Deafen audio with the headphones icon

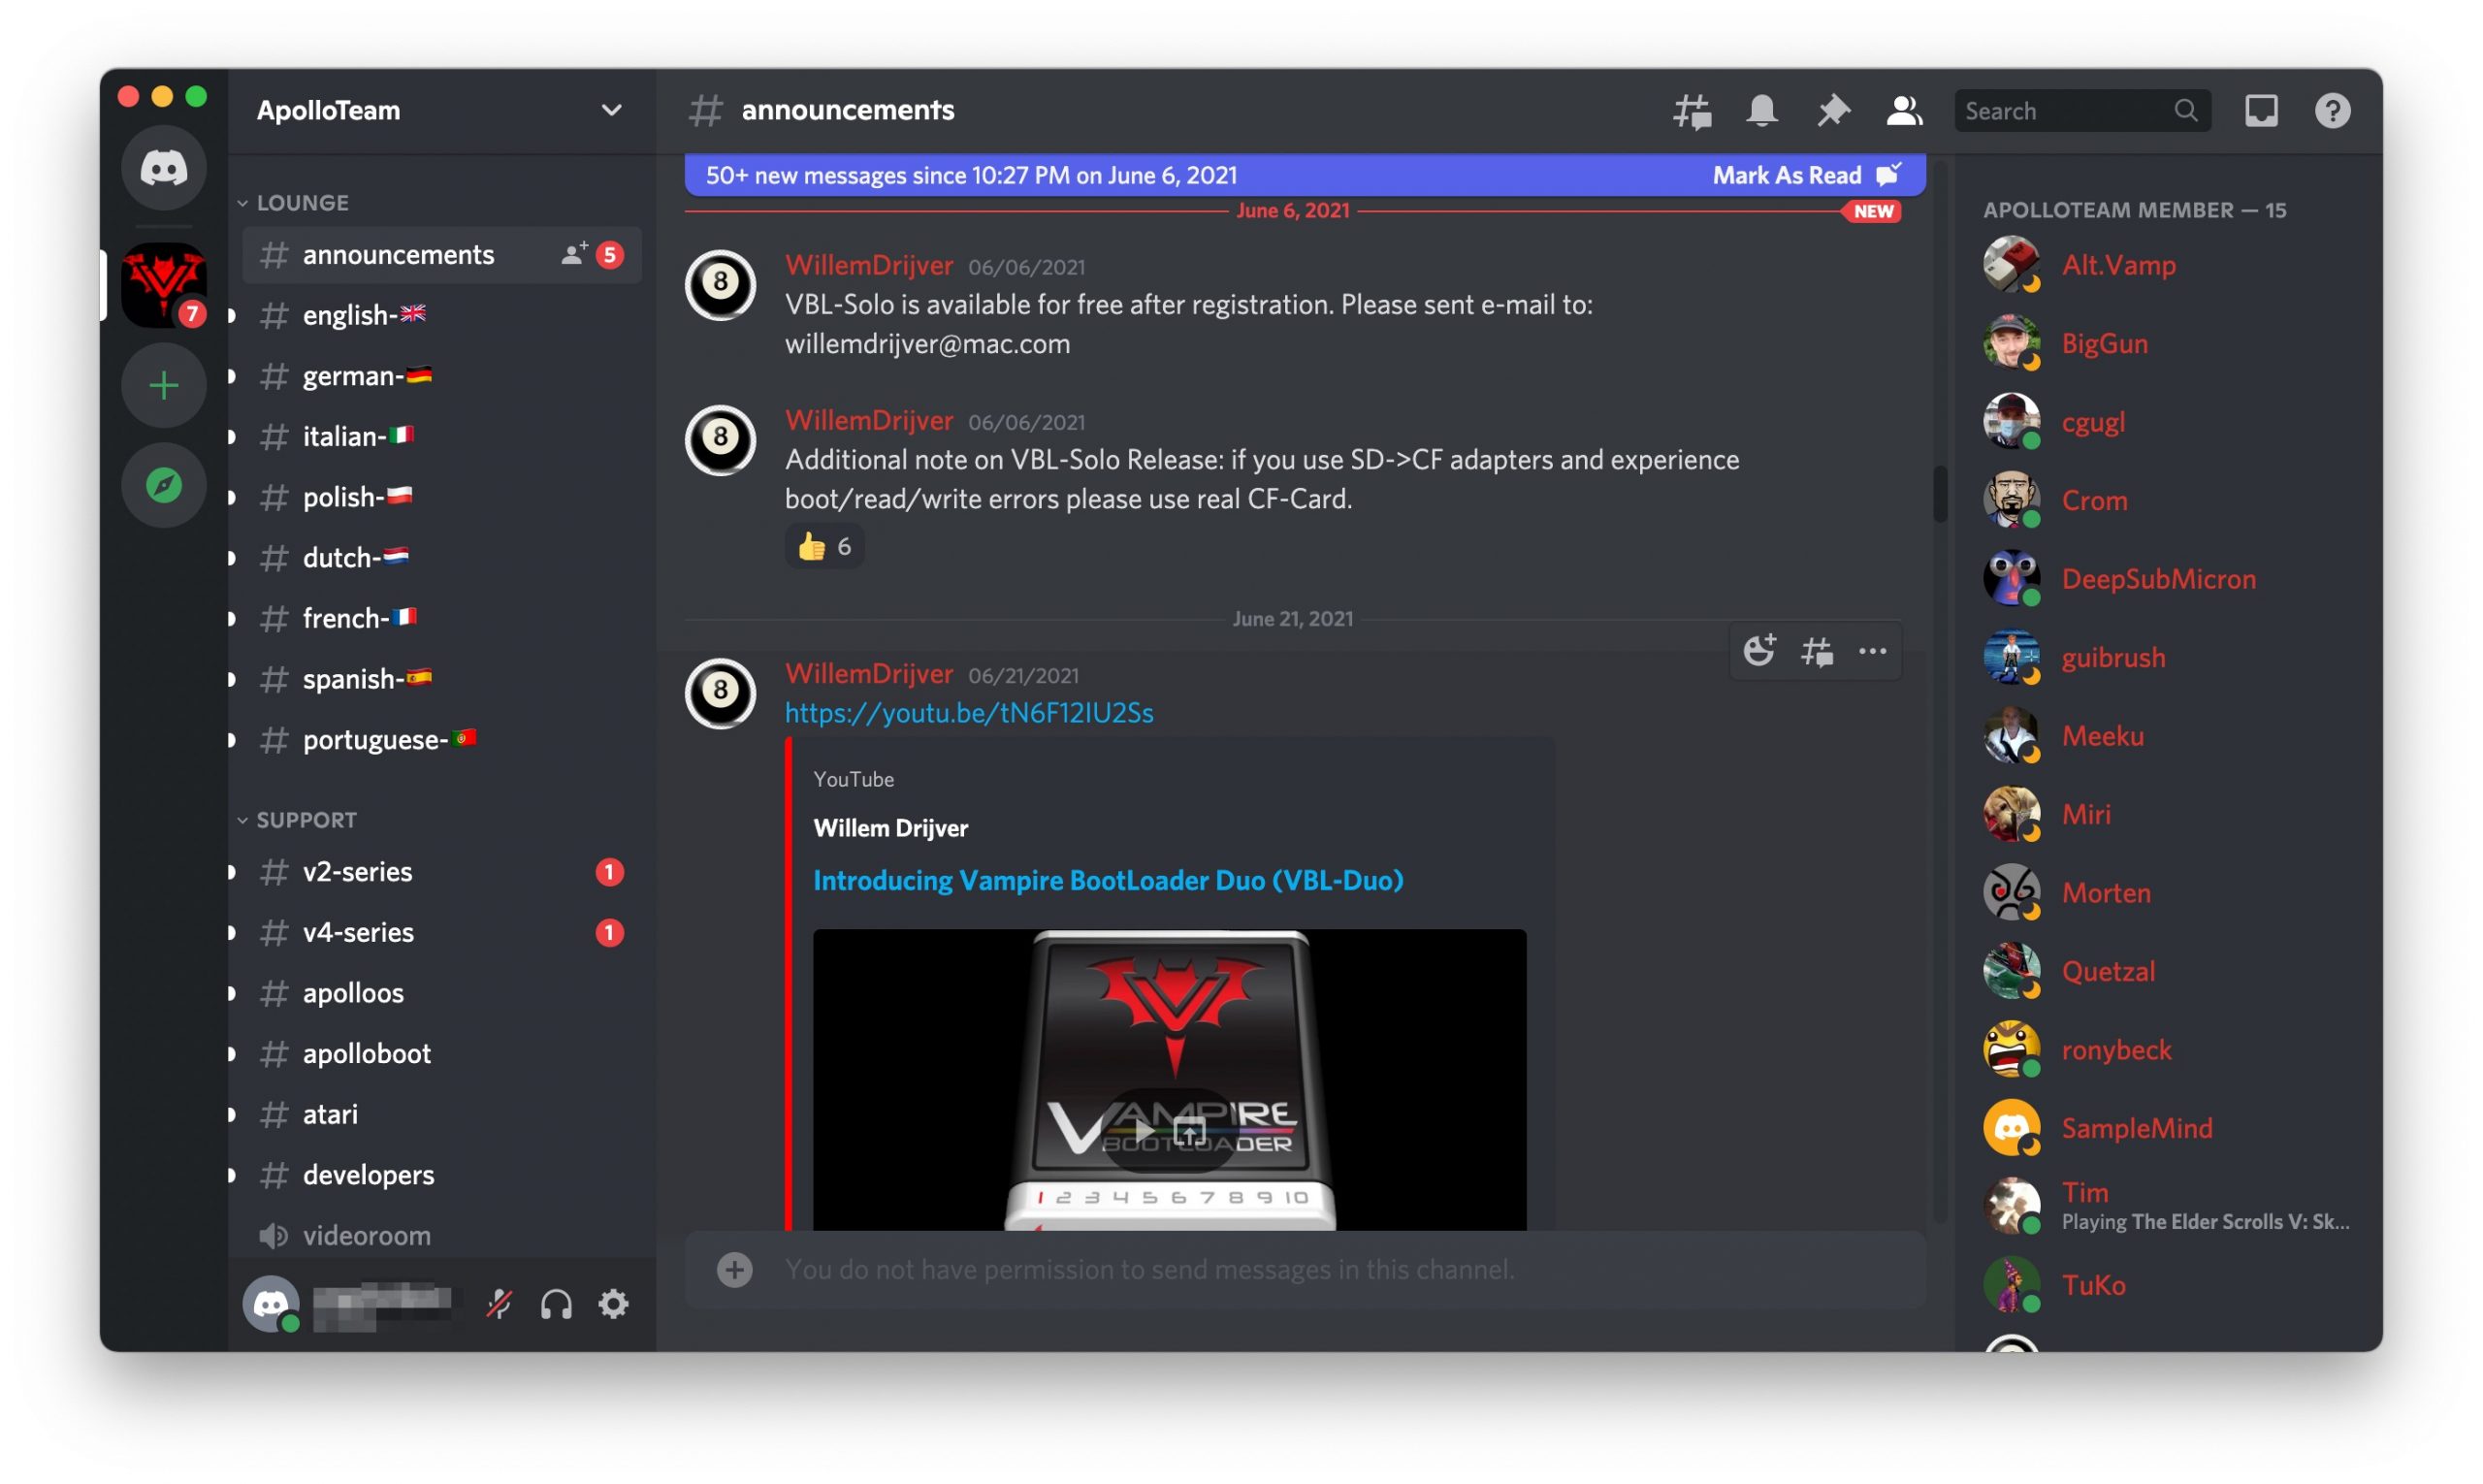556,1303
